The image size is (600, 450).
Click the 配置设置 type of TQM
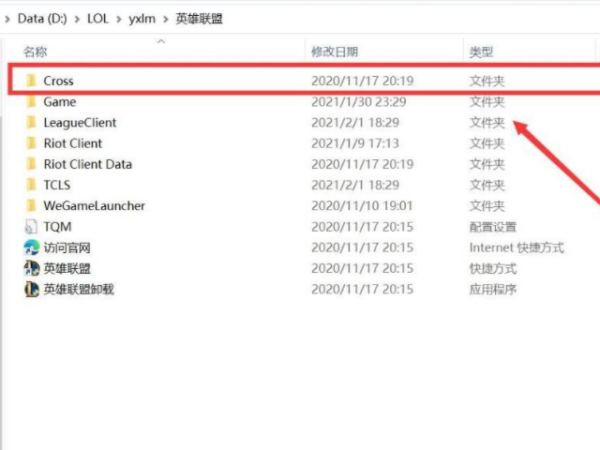493,227
